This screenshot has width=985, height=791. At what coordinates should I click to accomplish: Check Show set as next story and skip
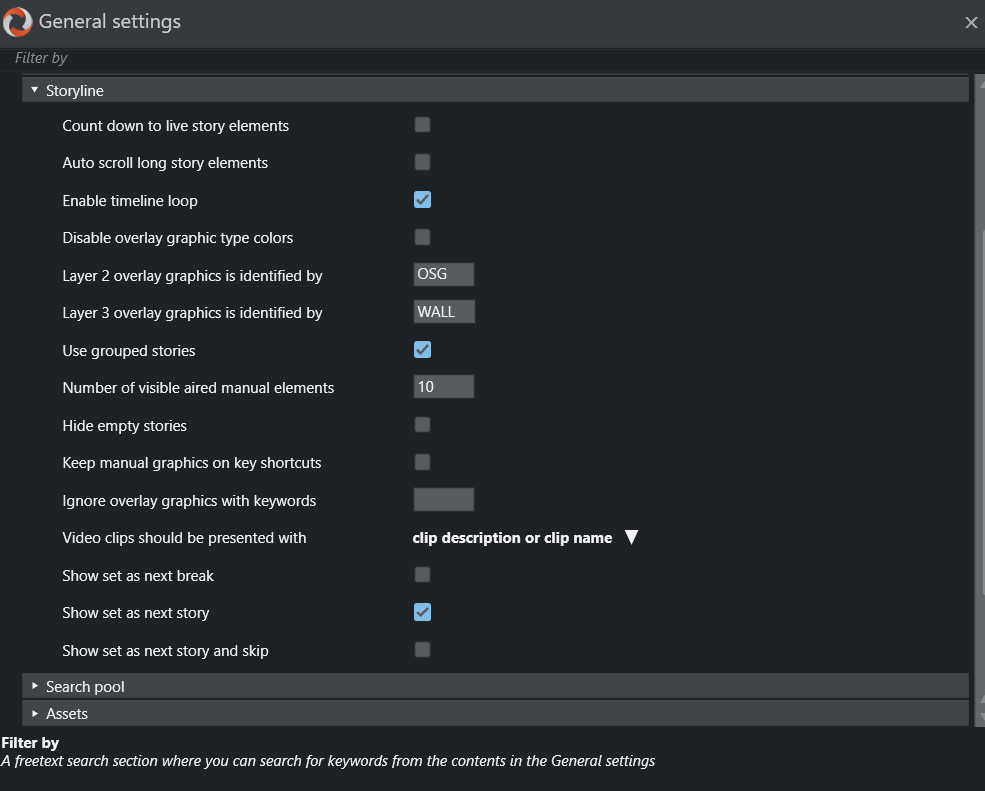[x=422, y=650]
